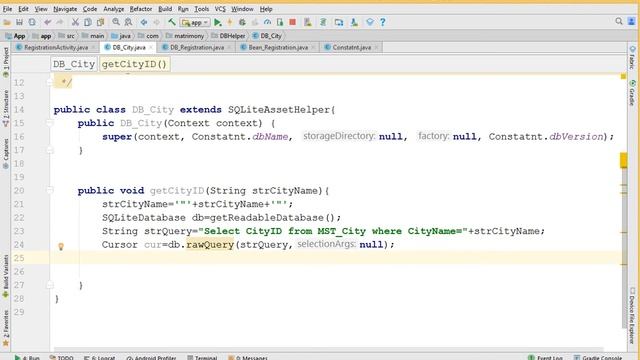This screenshot has height=360, width=640.
Task: Toggle the Device File Explorer tool window
Action: (632, 315)
